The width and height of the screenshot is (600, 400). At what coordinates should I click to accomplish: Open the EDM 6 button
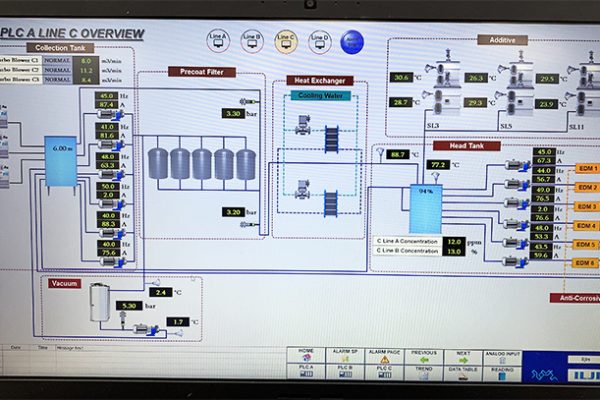tap(587, 263)
